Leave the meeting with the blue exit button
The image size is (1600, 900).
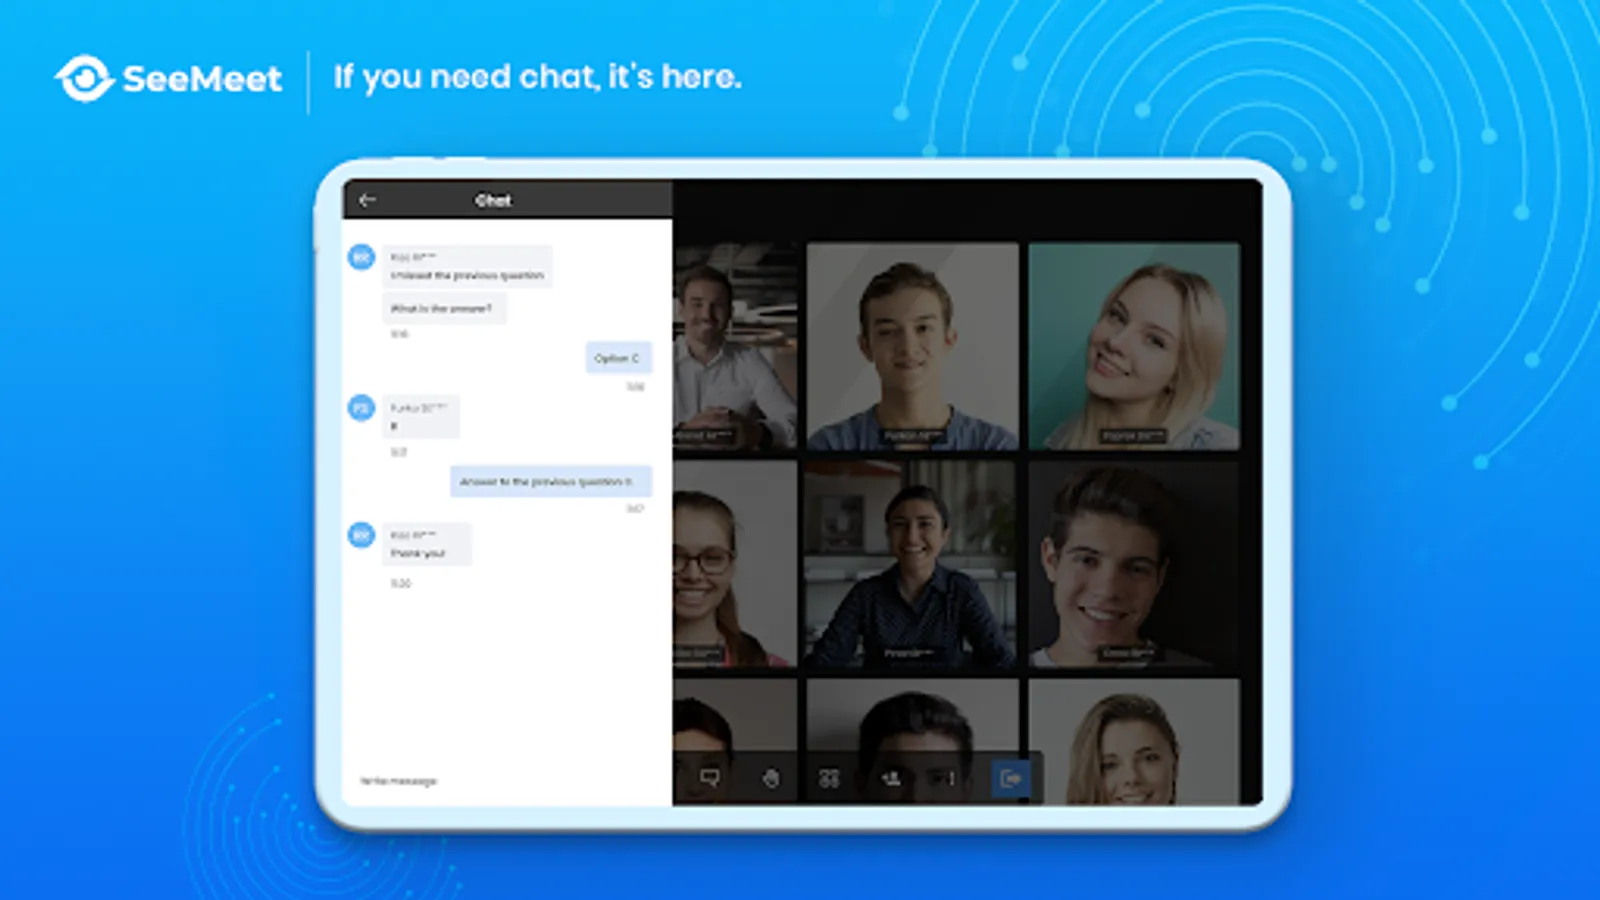pyautogui.click(x=1010, y=778)
